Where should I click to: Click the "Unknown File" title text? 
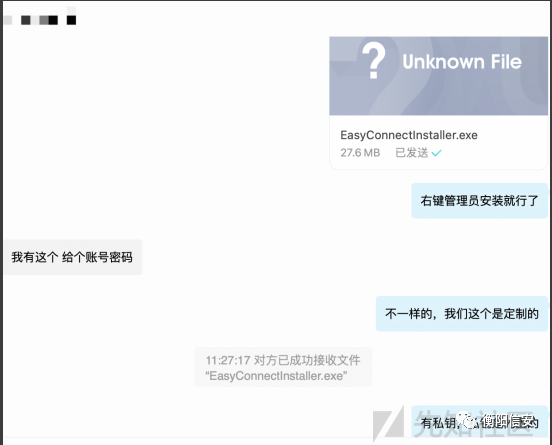(x=462, y=62)
